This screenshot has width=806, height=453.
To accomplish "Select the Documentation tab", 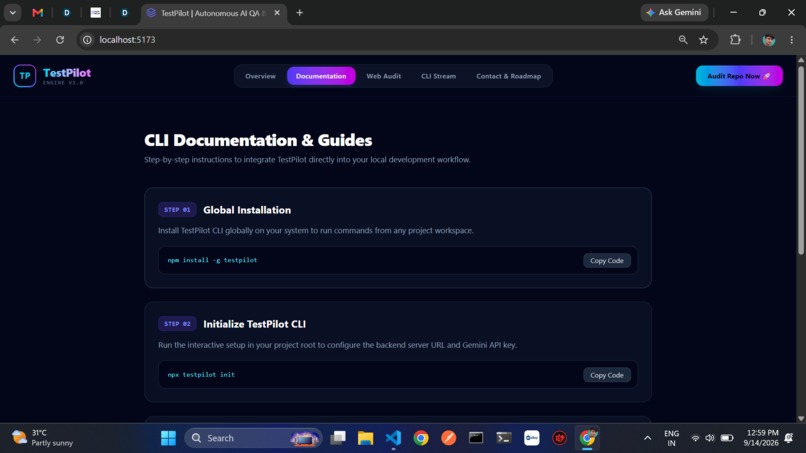I will [x=321, y=76].
